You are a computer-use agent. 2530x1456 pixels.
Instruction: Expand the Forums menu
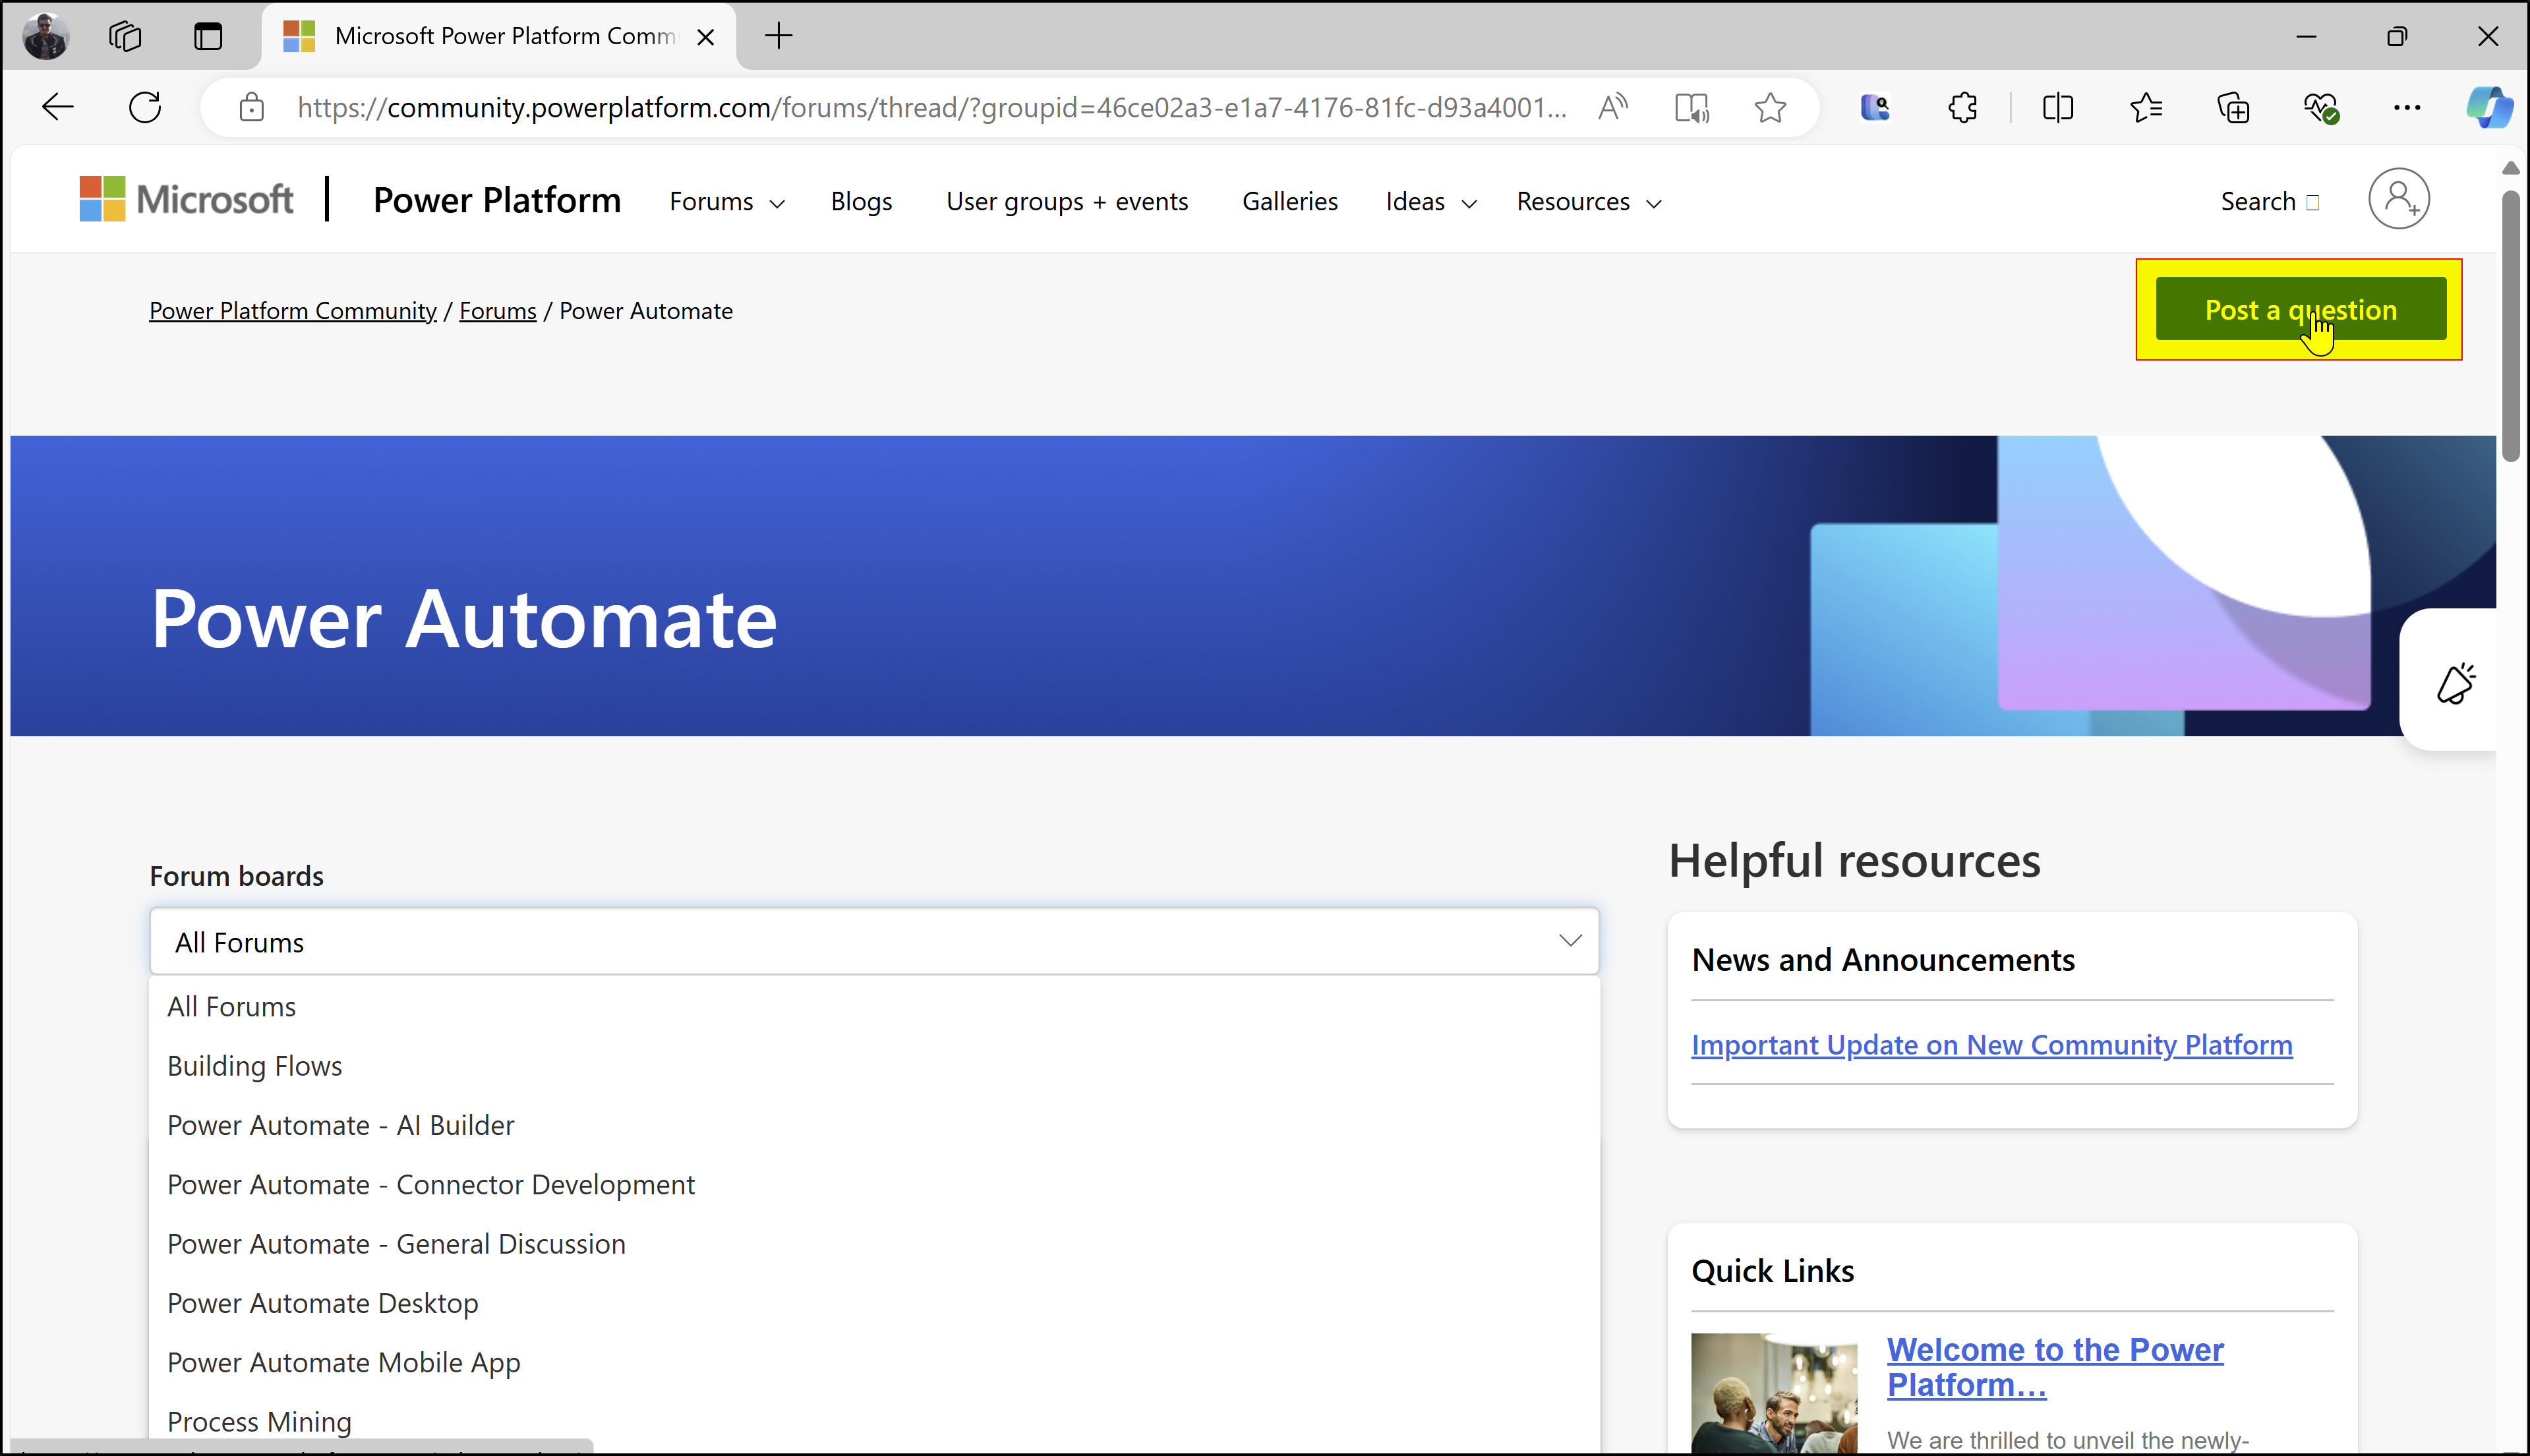(727, 202)
